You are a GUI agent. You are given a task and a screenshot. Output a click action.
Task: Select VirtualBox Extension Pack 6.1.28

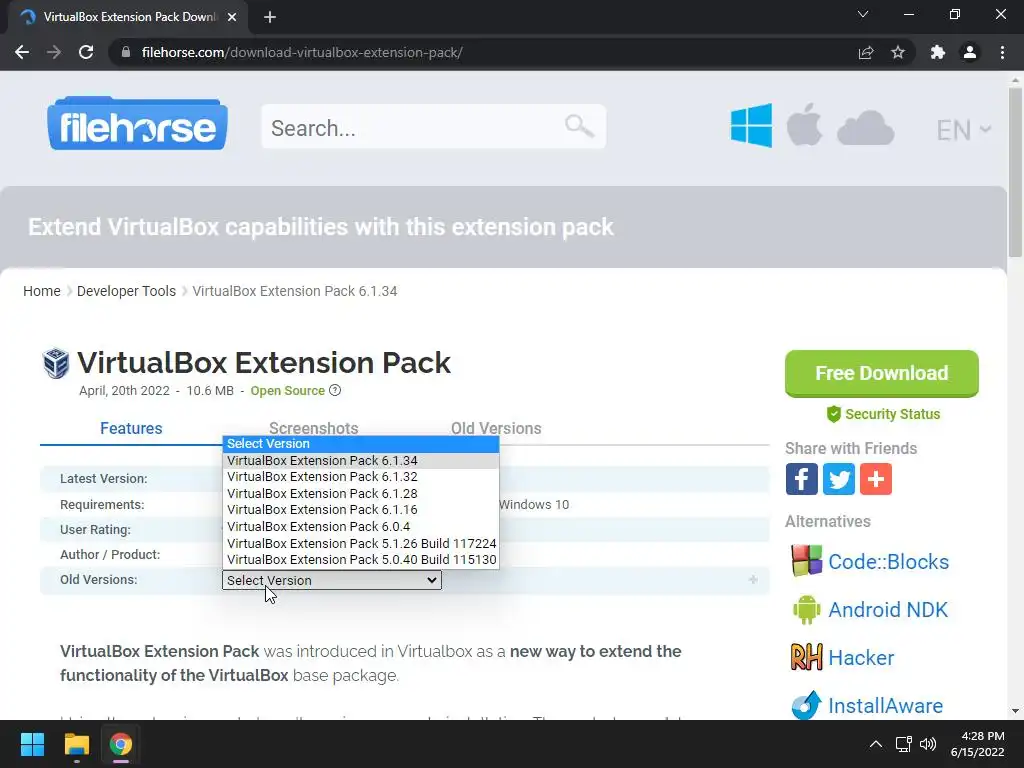(360, 494)
